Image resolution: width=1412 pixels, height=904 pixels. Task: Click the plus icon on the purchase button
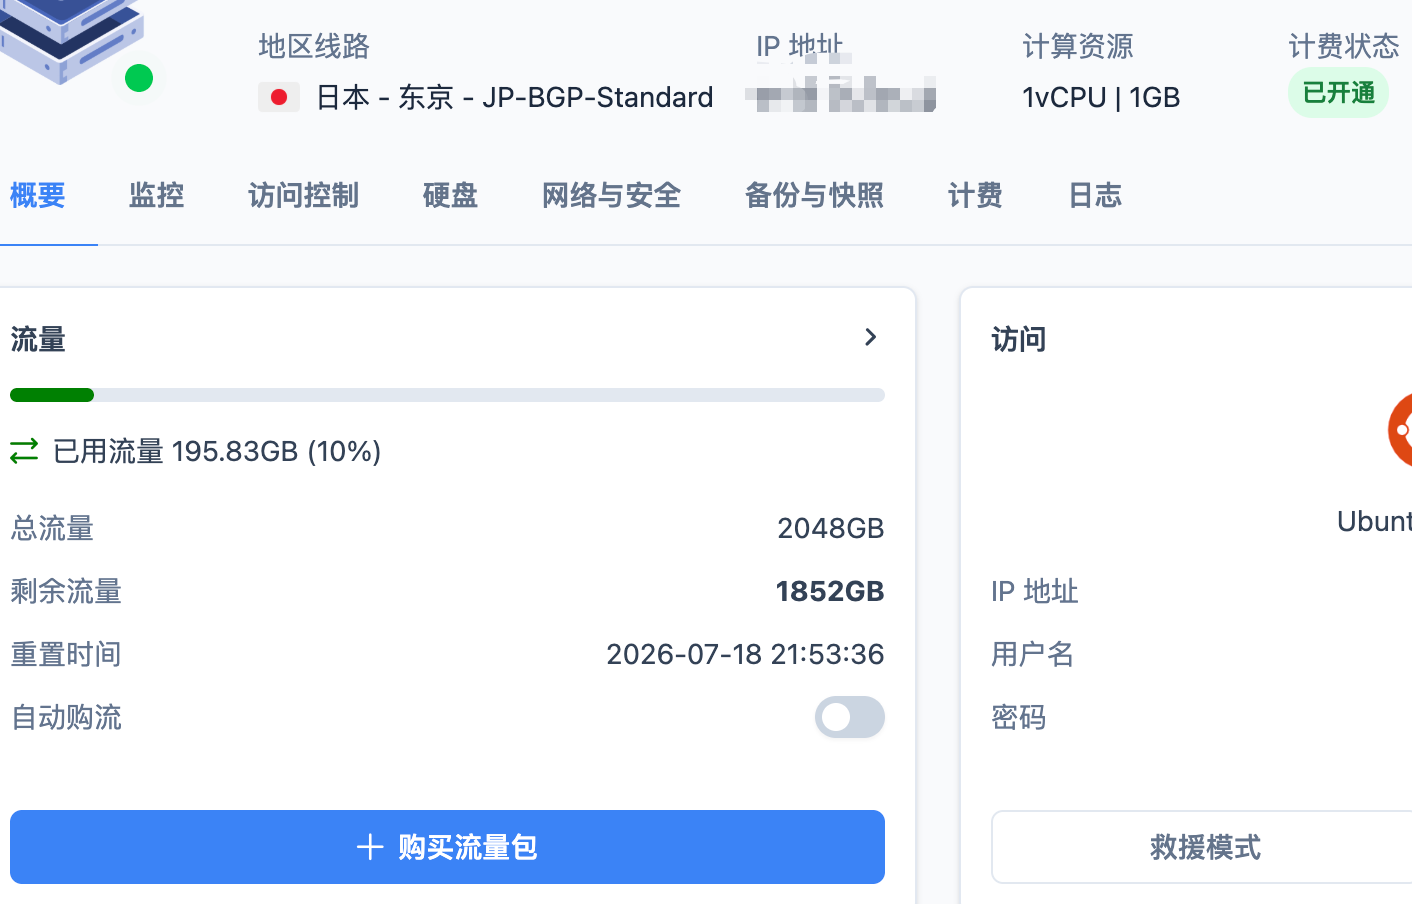pos(370,847)
